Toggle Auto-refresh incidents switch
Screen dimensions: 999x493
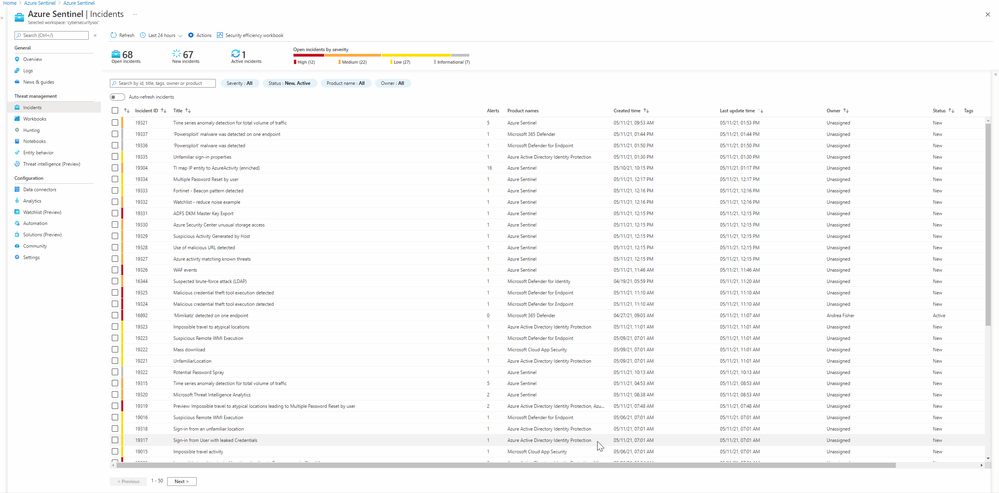tap(117, 97)
